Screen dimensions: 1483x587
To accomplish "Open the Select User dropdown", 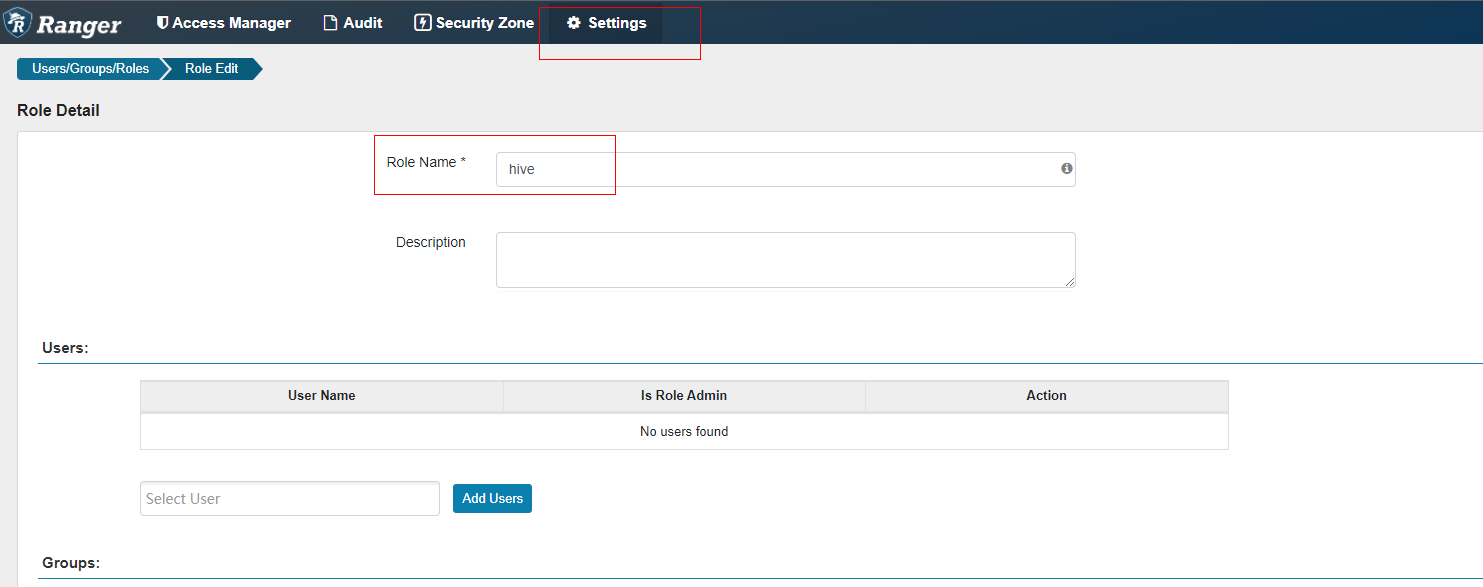I will 290,498.
